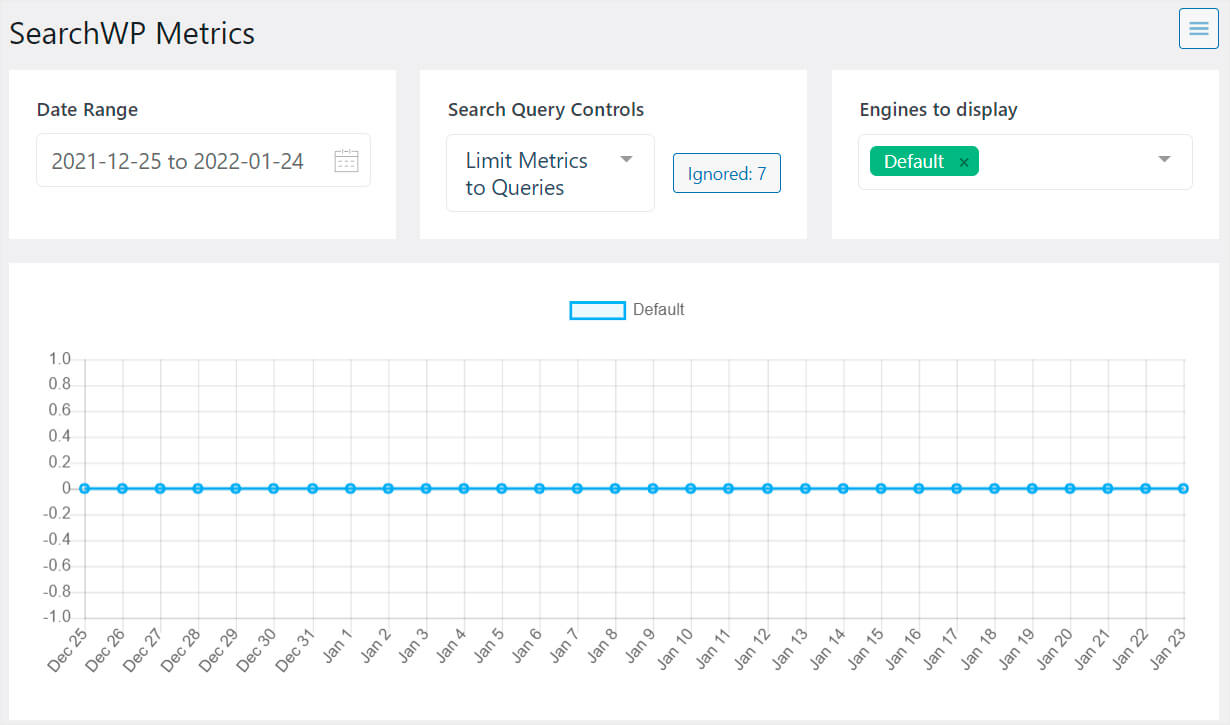Click the dropdown arrow next to Limit Metrics
Image resolution: width=1230 pixels, height=725 pixels.
click(626, 159)
